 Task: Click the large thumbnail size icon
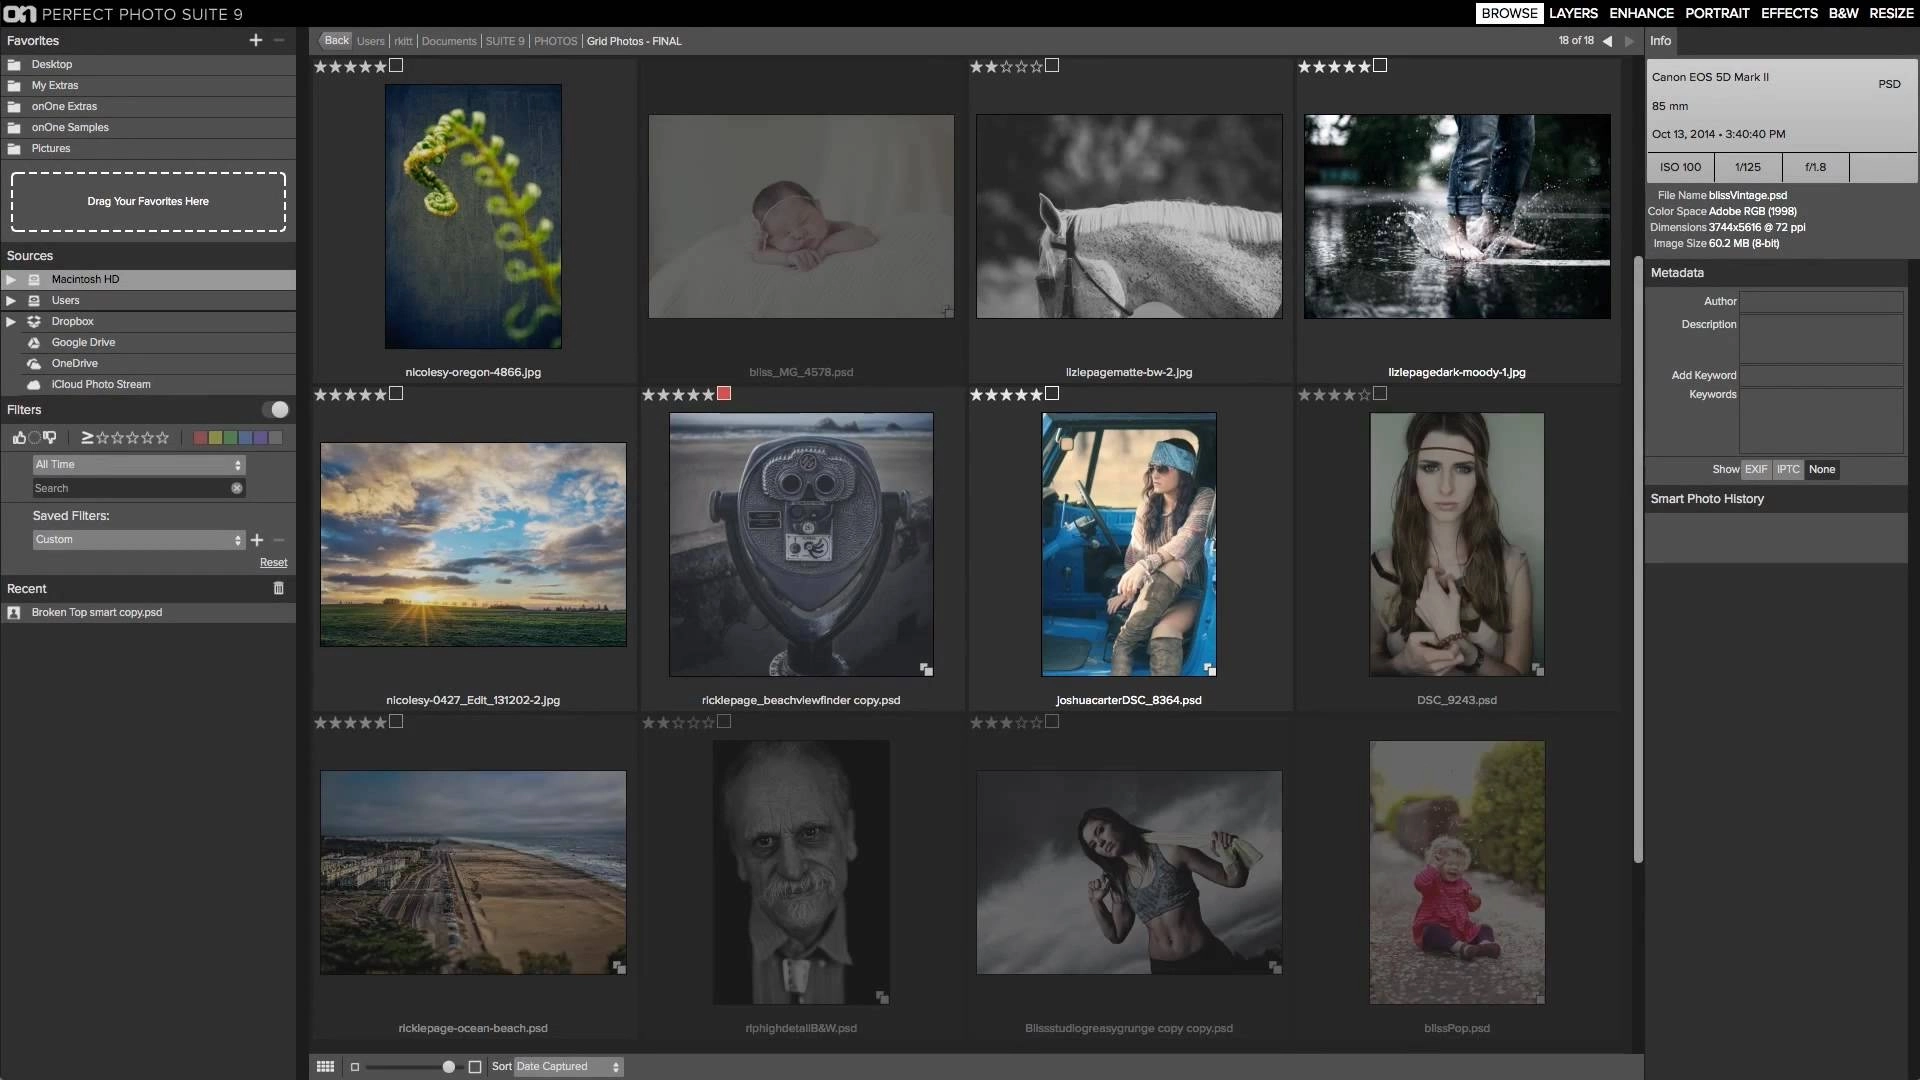pos(475,1067)
